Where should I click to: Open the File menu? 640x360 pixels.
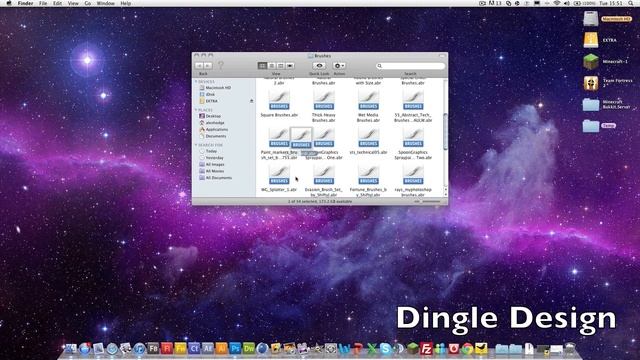pos(43,3)
